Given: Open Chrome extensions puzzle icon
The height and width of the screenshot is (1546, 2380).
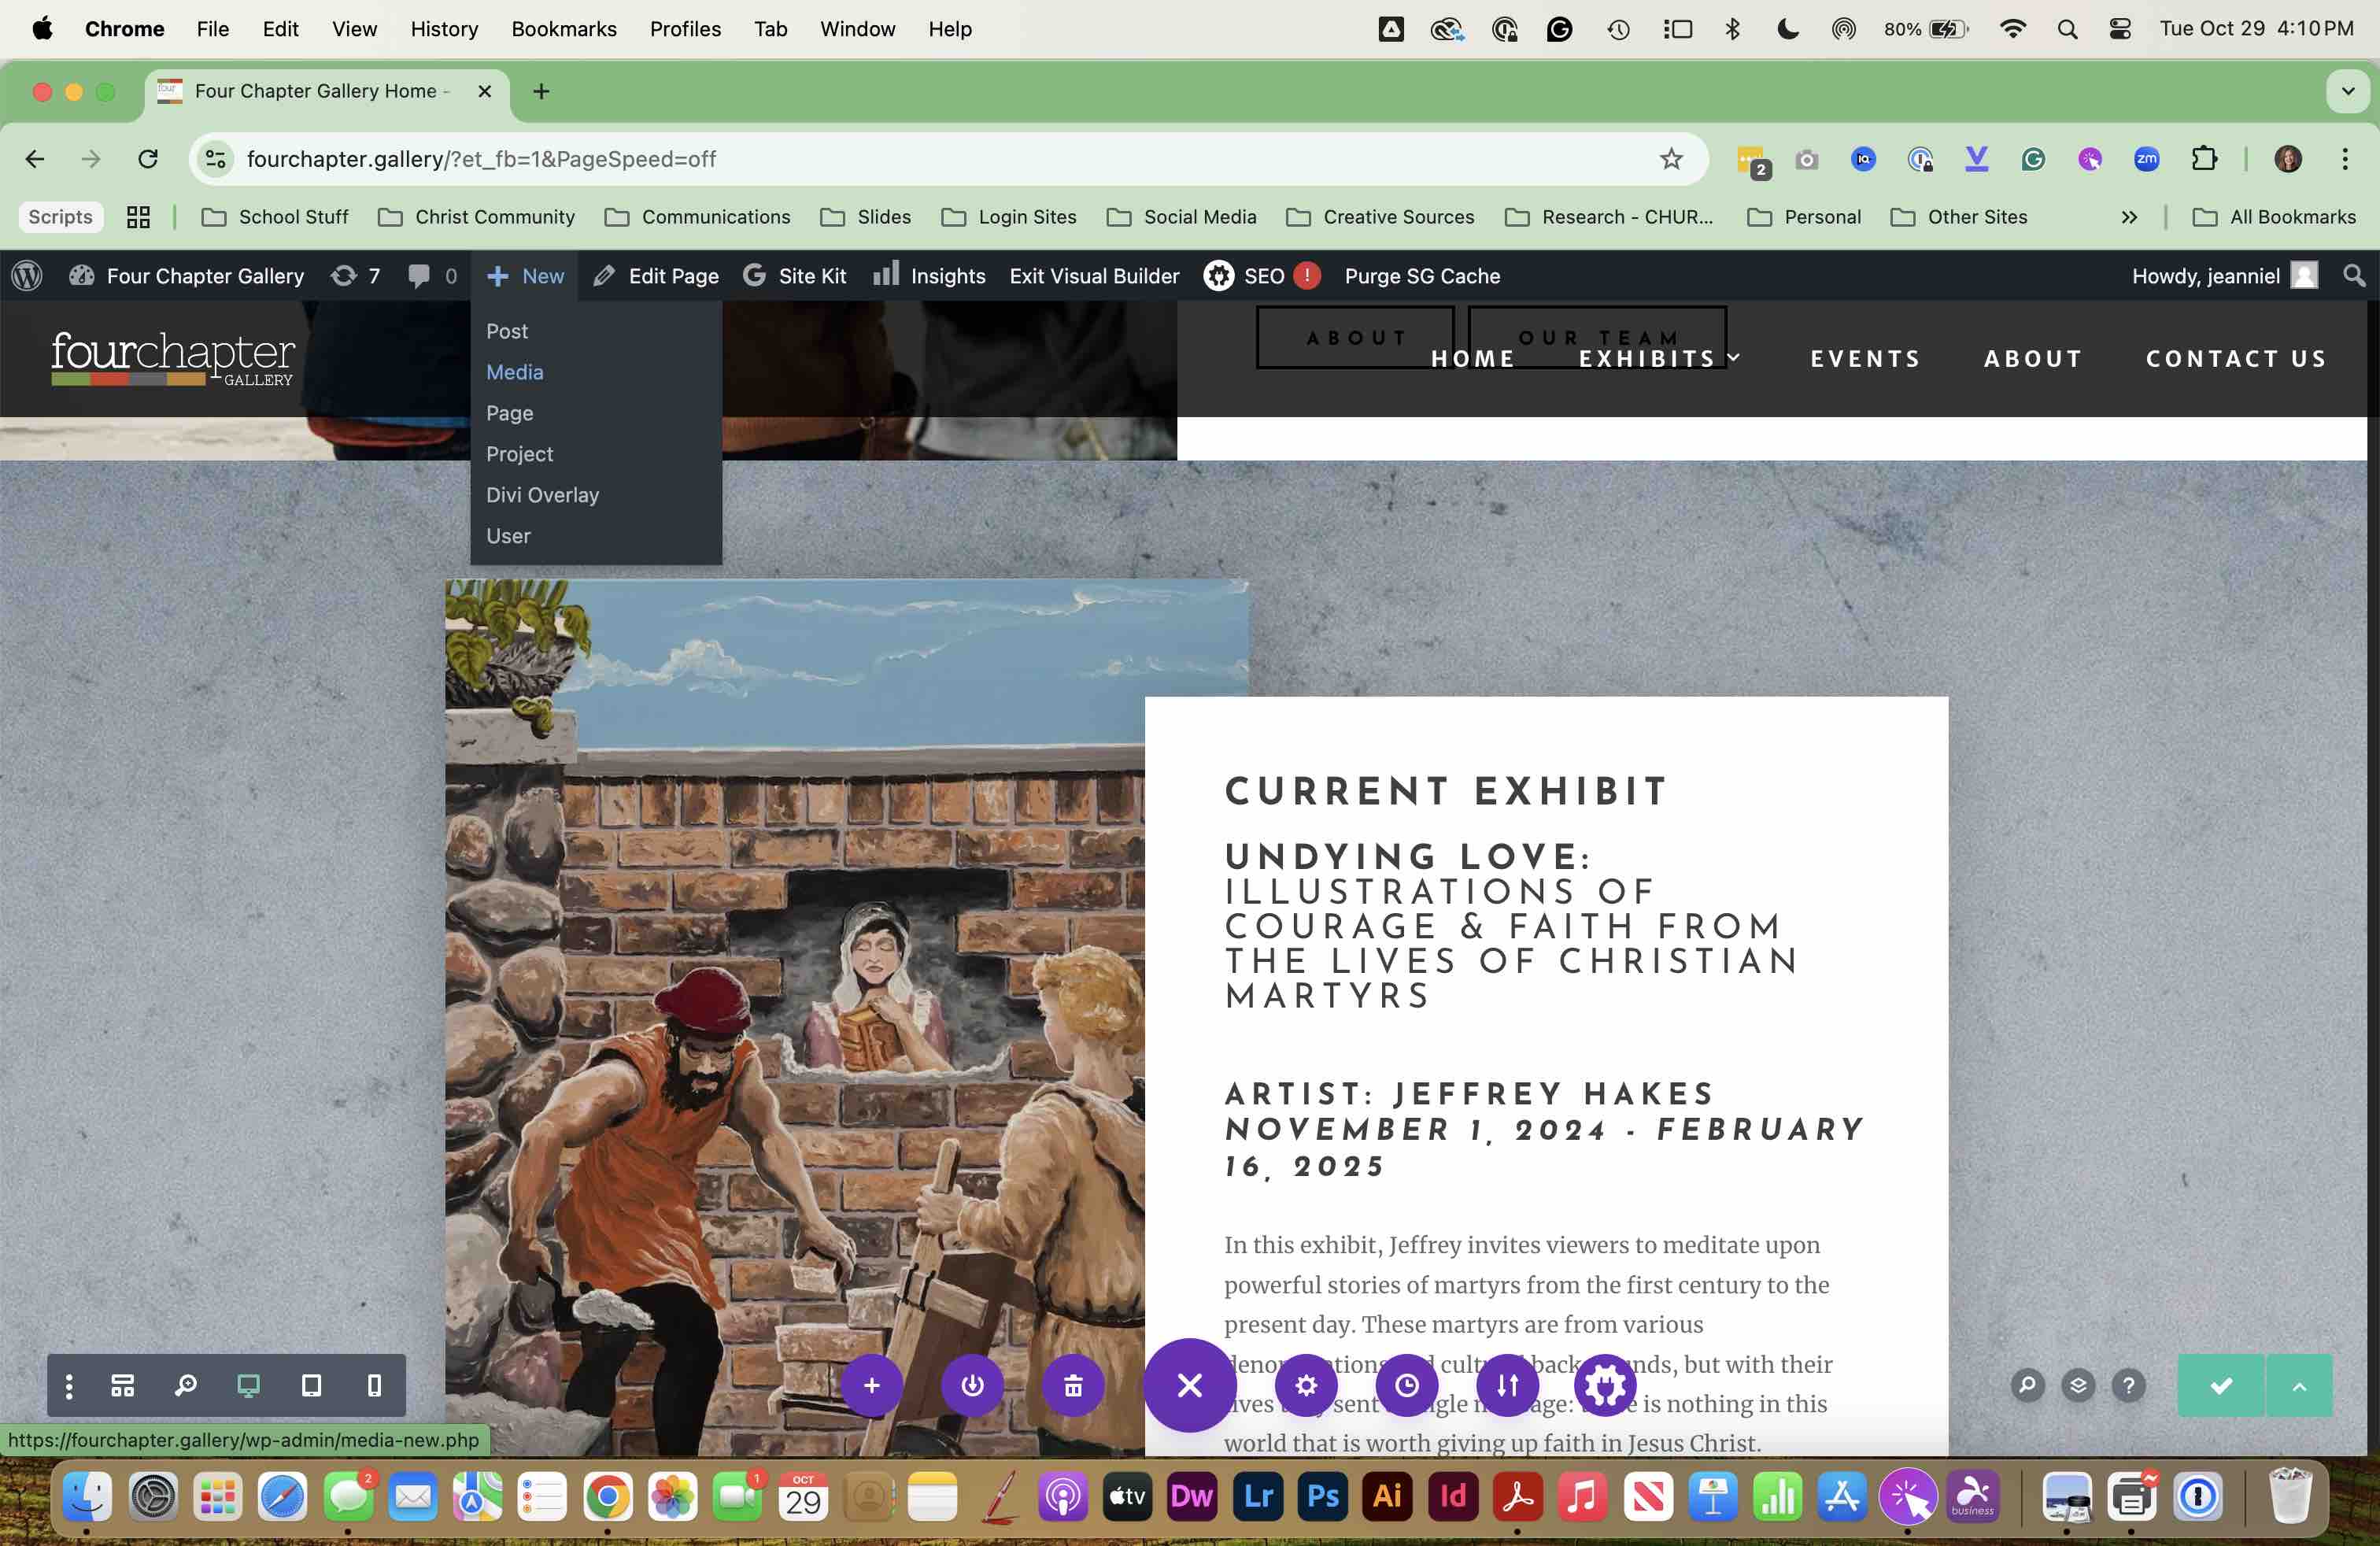Looking at the screenshot, I should (x=2204, y=159).
